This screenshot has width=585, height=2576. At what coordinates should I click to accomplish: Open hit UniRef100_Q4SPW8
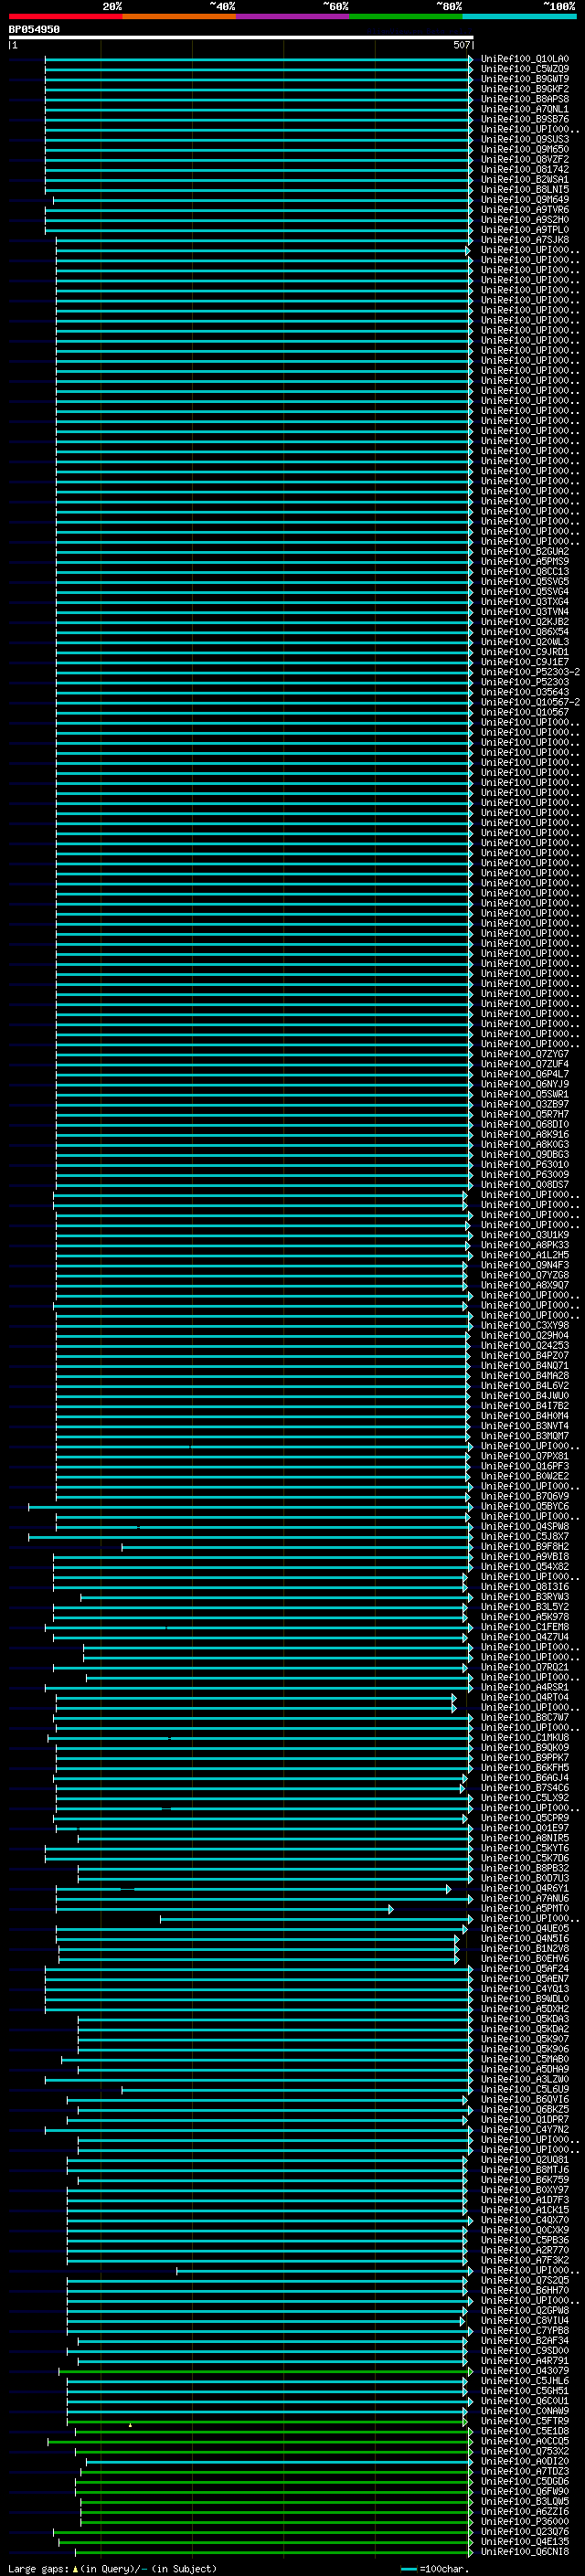point(524,1526)
